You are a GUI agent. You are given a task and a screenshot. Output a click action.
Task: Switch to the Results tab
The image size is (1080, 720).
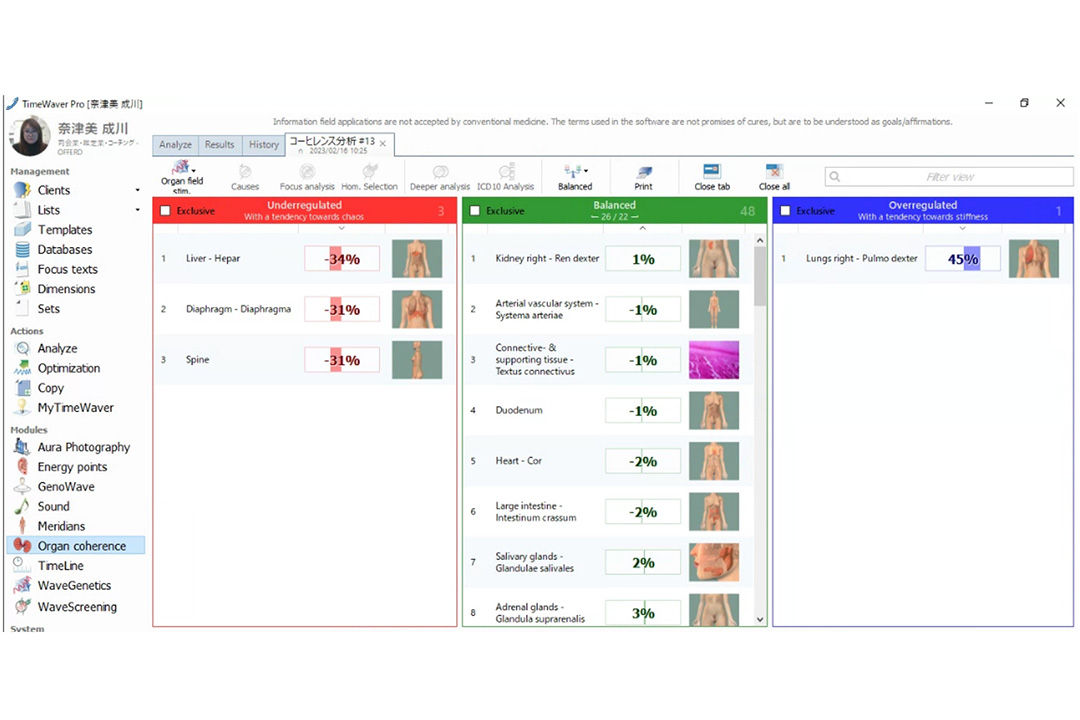pos(219,145)
